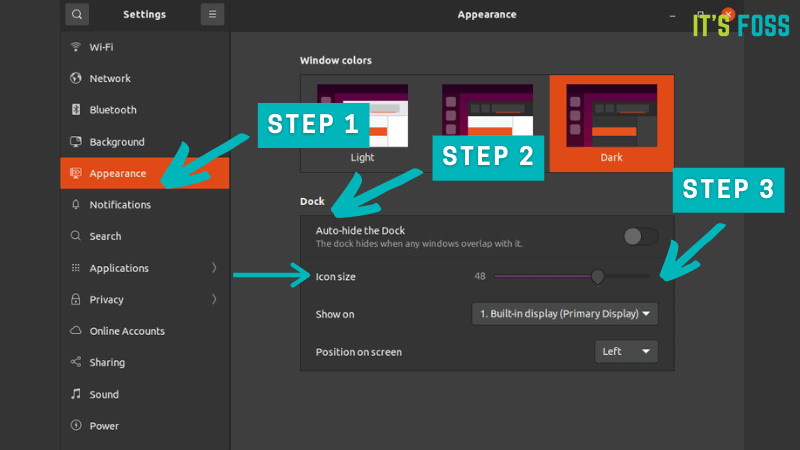Viewport: 800px width, 450px height.
Task: Expand the Applications submenu chevron
Action: [214, 268]
